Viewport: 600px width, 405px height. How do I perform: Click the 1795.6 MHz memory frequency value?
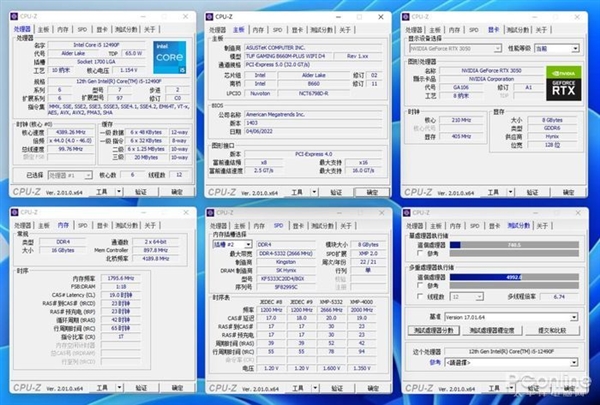(x=120, y=278)
